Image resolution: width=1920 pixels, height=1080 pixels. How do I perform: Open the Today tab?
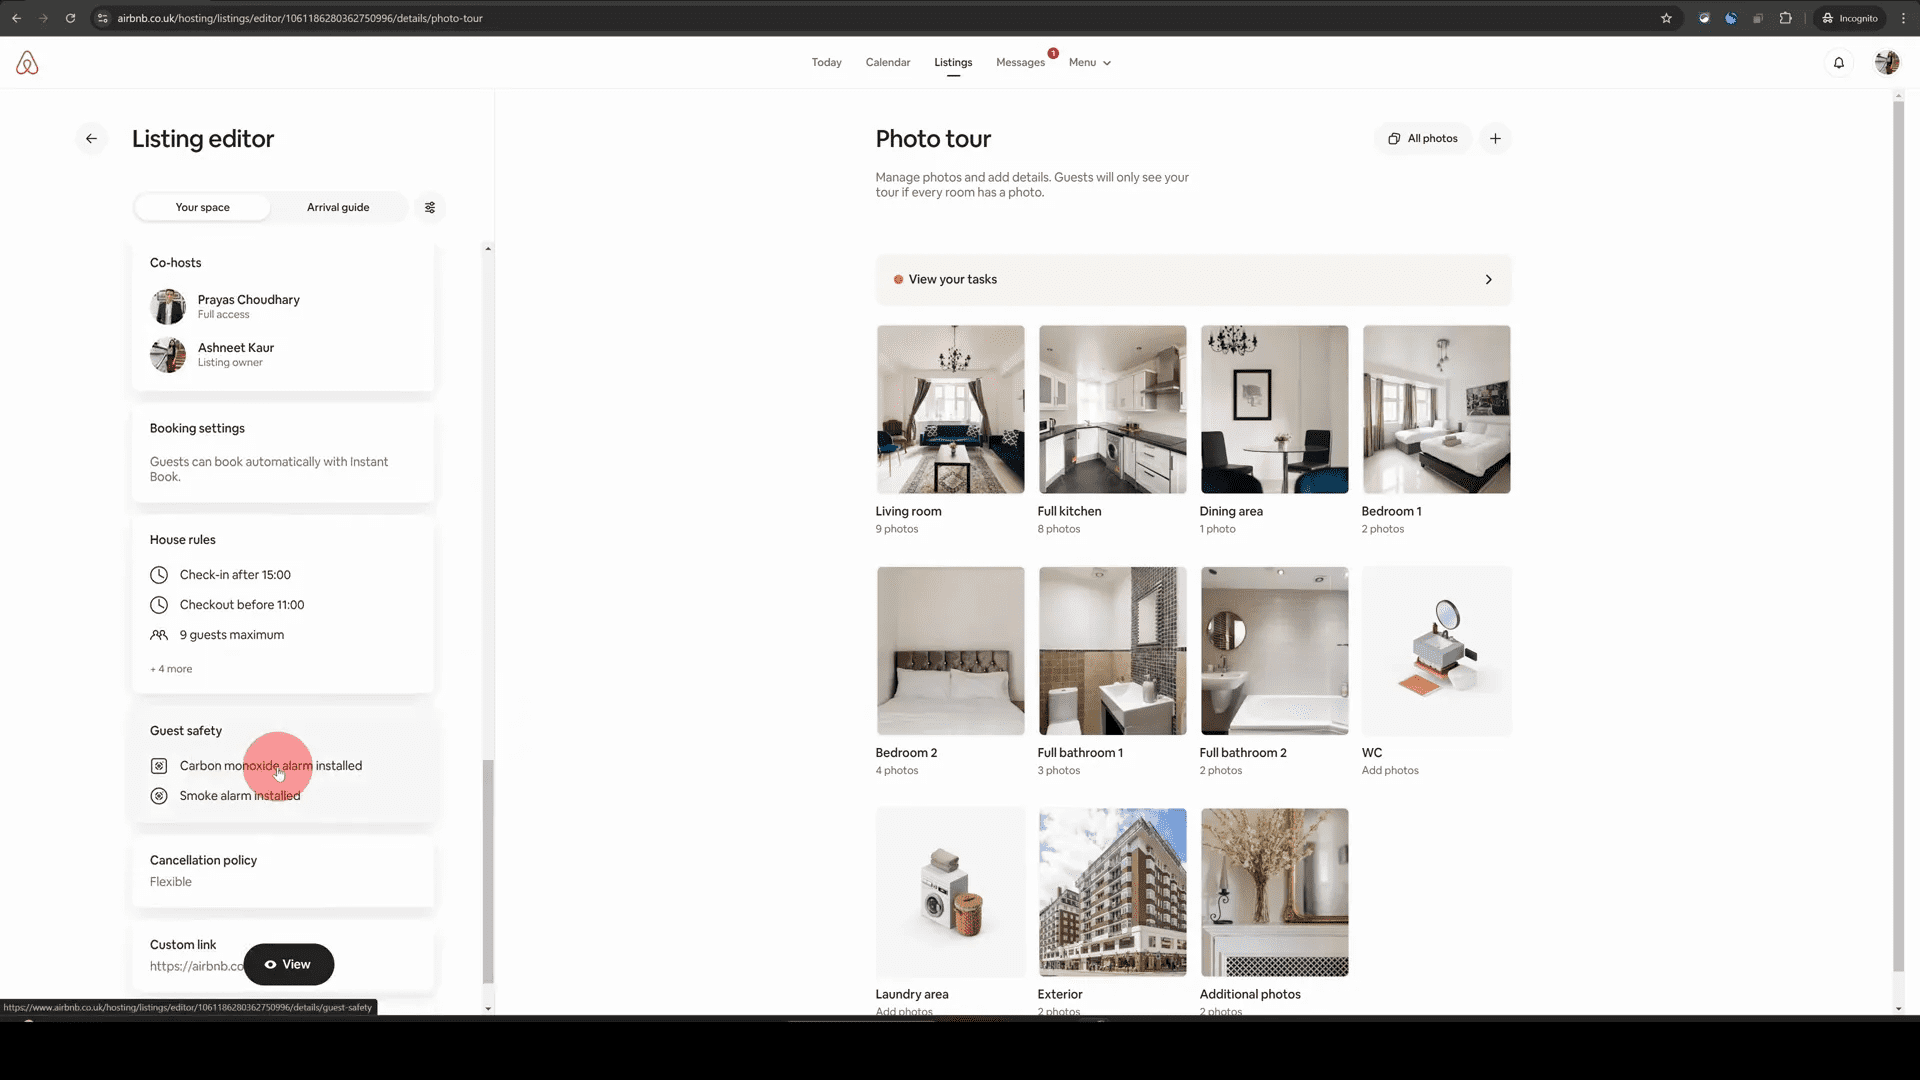pos(826,62)
